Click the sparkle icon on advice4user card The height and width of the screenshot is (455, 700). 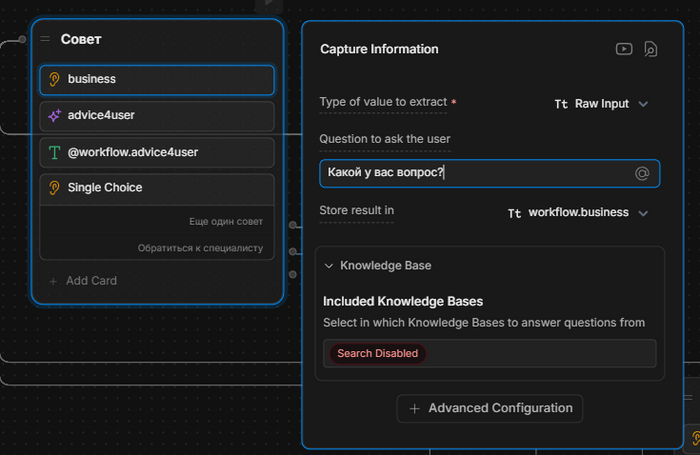tap(55, 116)
